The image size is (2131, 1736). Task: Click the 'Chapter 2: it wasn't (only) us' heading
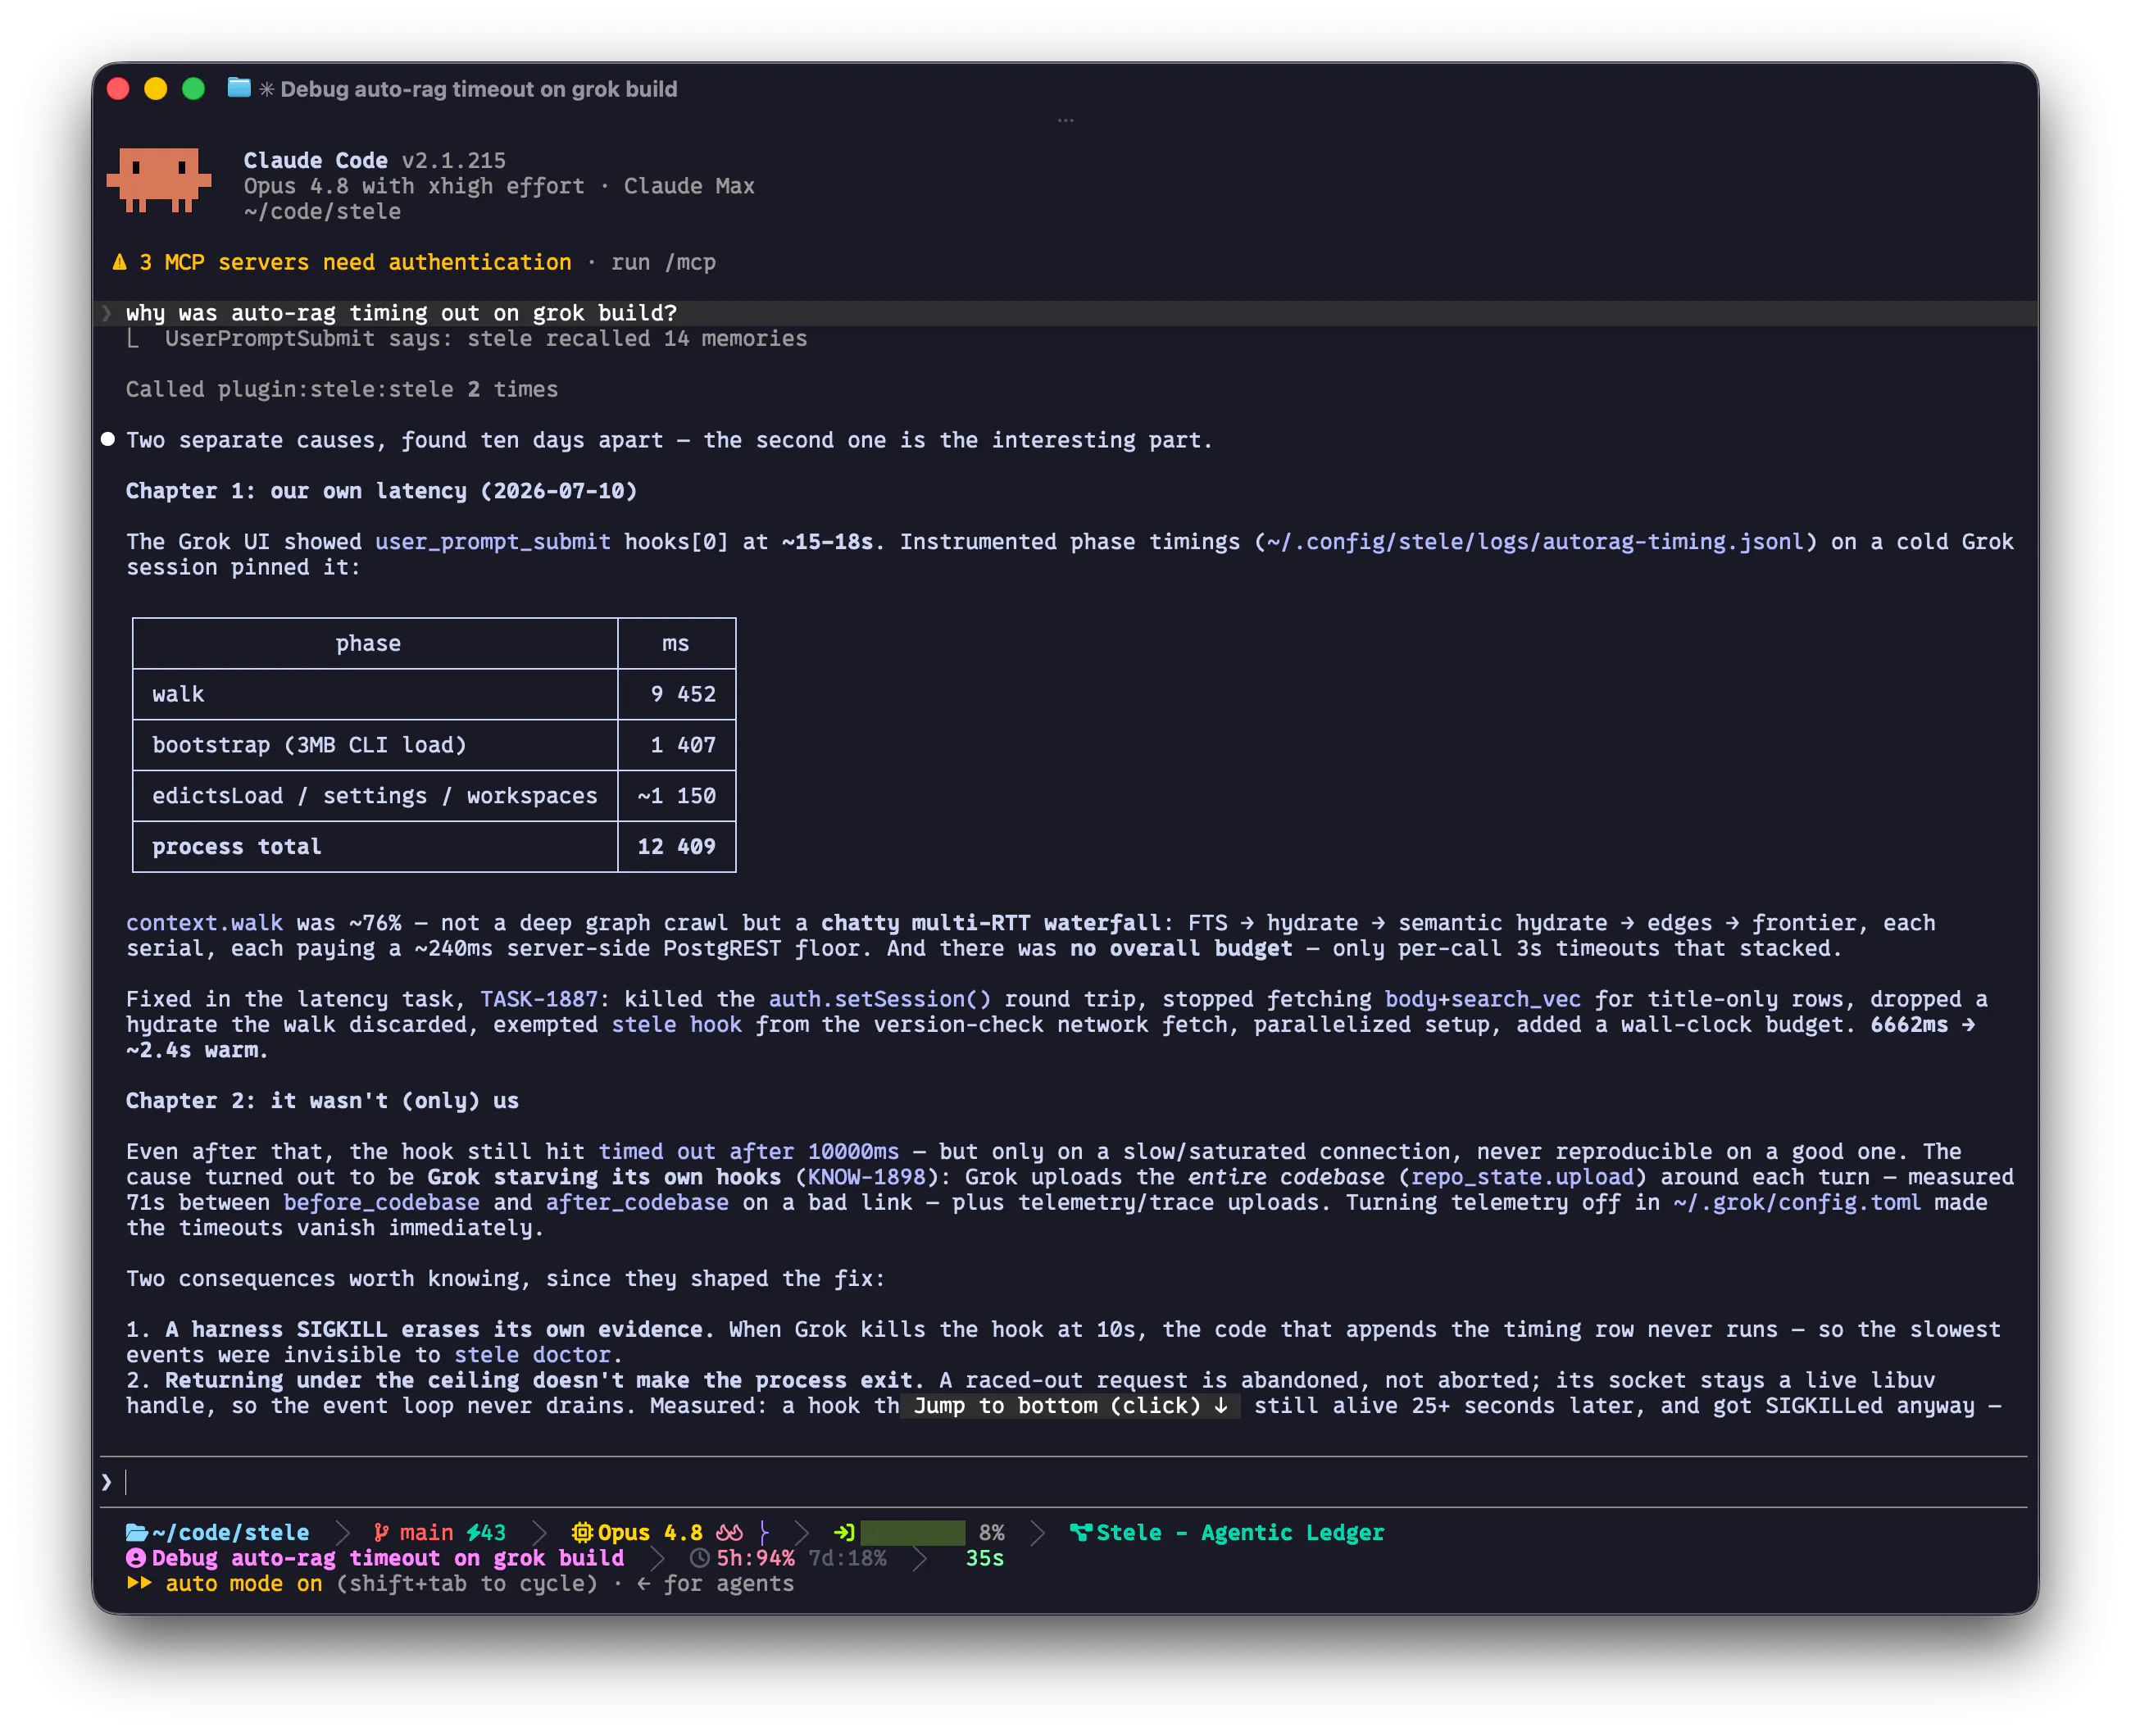(322, 1100)
